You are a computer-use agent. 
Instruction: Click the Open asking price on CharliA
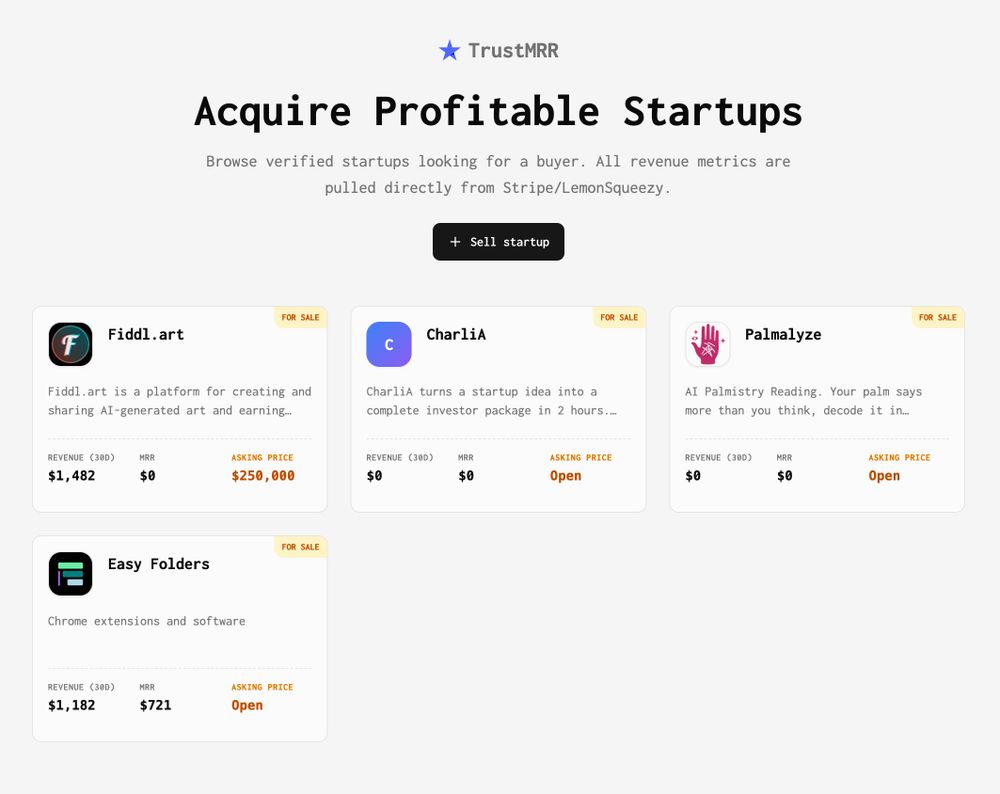coord(565,476)
